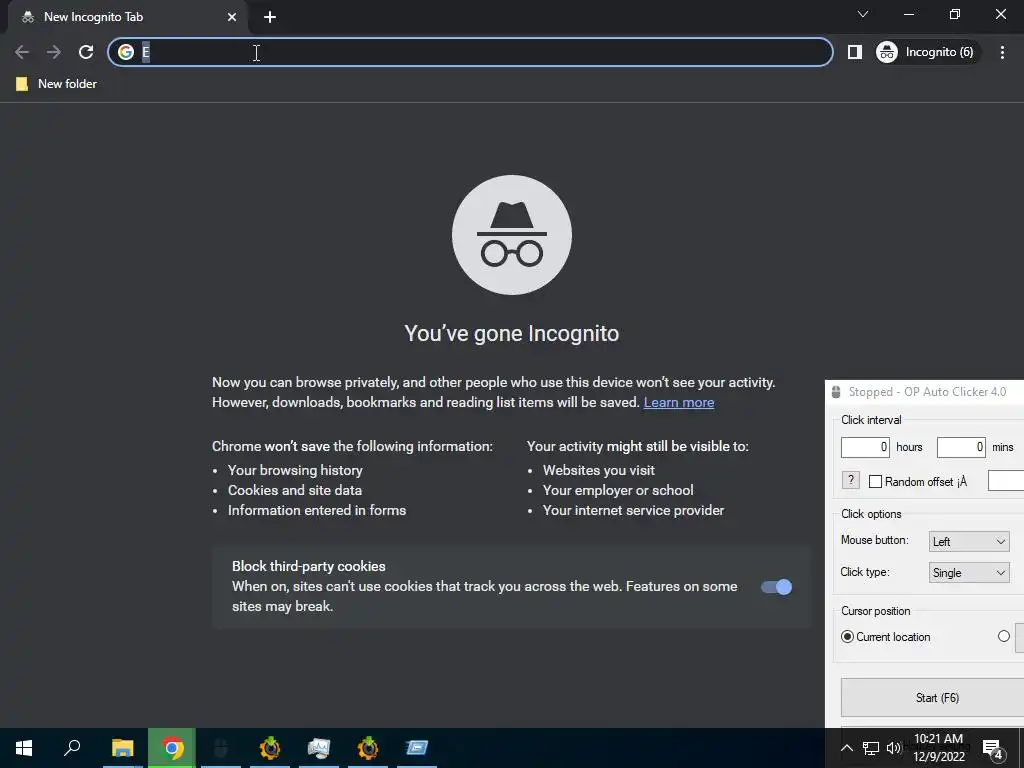Click the mins interval input field
1024x768 pixels.
coord(961,447)
